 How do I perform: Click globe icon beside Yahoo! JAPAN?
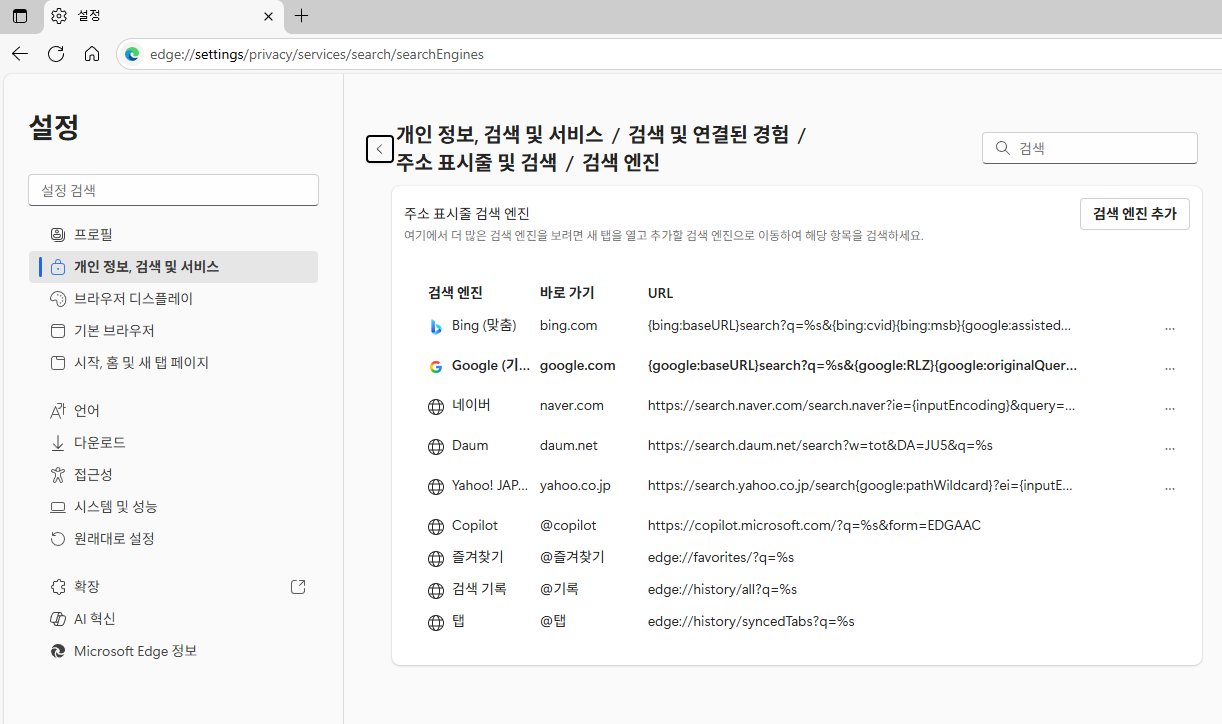[x=435, y=487]
